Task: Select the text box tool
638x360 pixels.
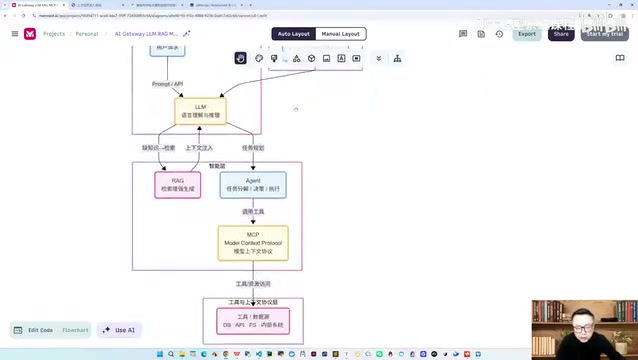Action: coord(341,58)
